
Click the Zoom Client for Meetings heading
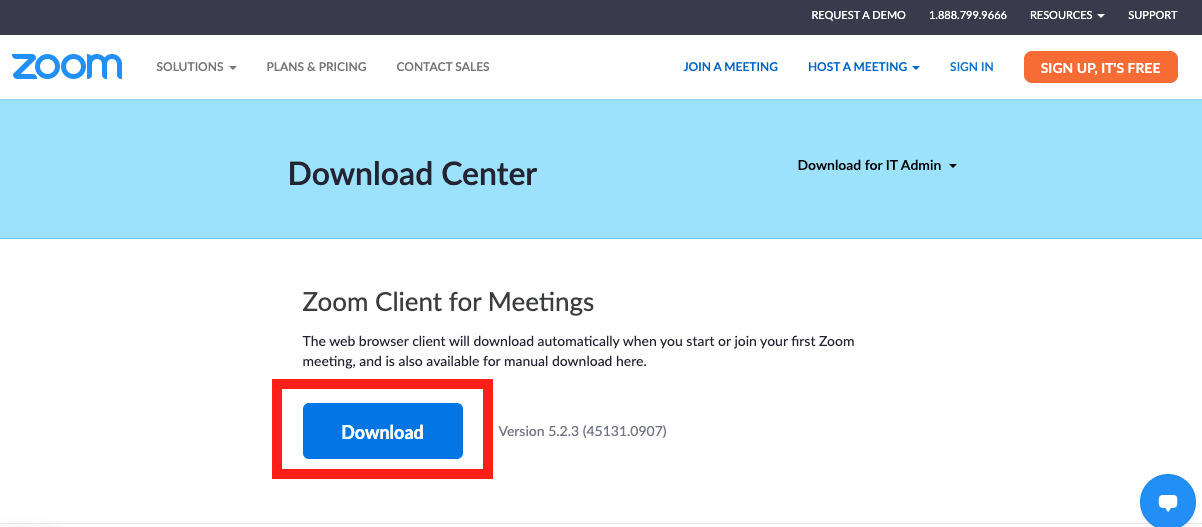click(x=448, y=301)
